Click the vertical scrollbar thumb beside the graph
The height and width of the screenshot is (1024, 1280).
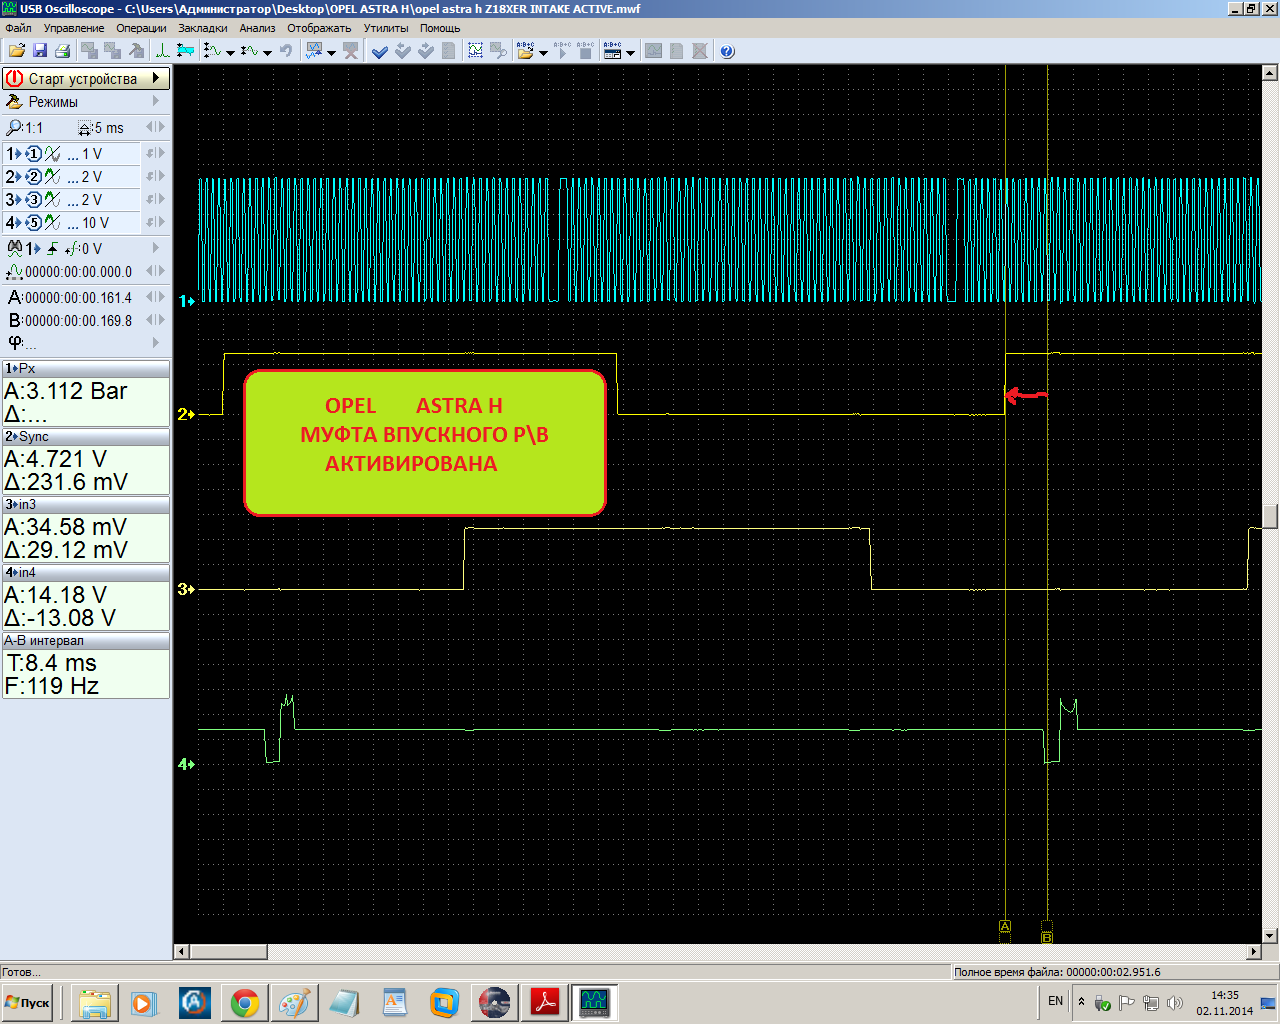[x=1270, y=517]
